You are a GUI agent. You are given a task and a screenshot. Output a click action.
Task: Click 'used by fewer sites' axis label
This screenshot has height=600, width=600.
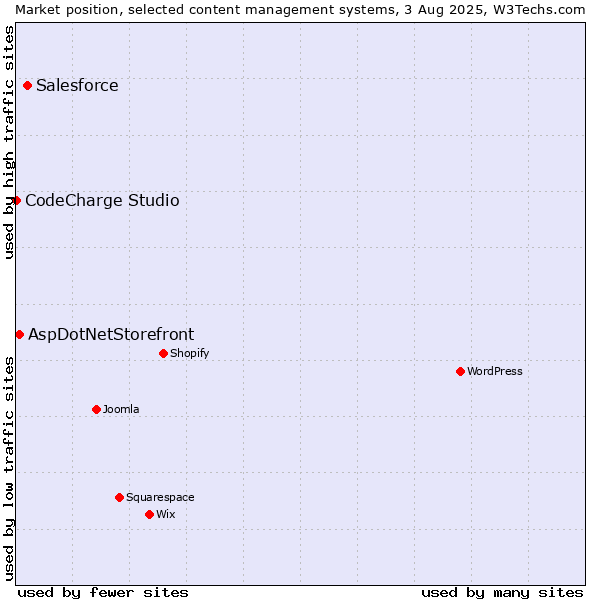click(103, 593)
